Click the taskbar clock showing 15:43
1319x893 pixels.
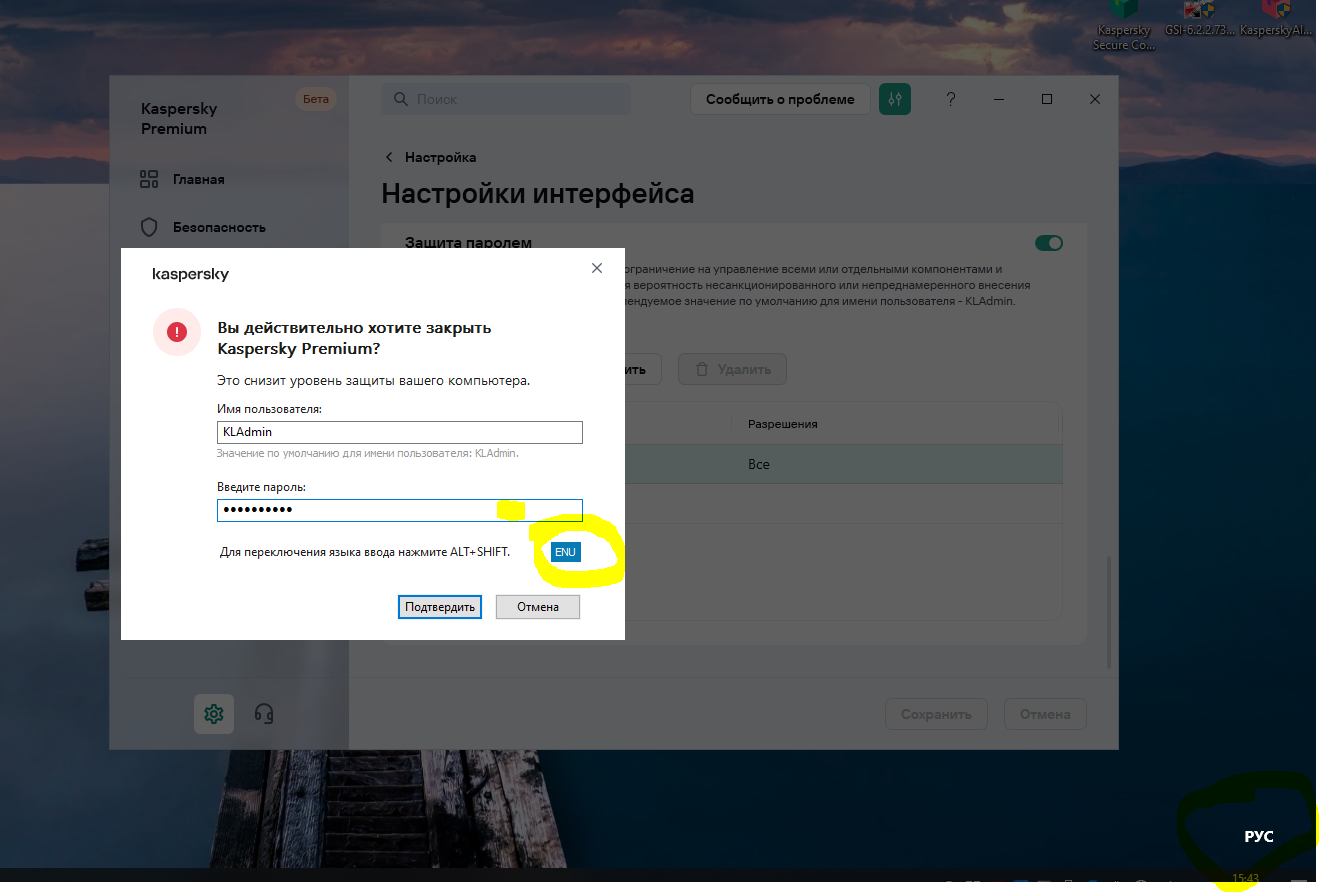[1245, 878]
